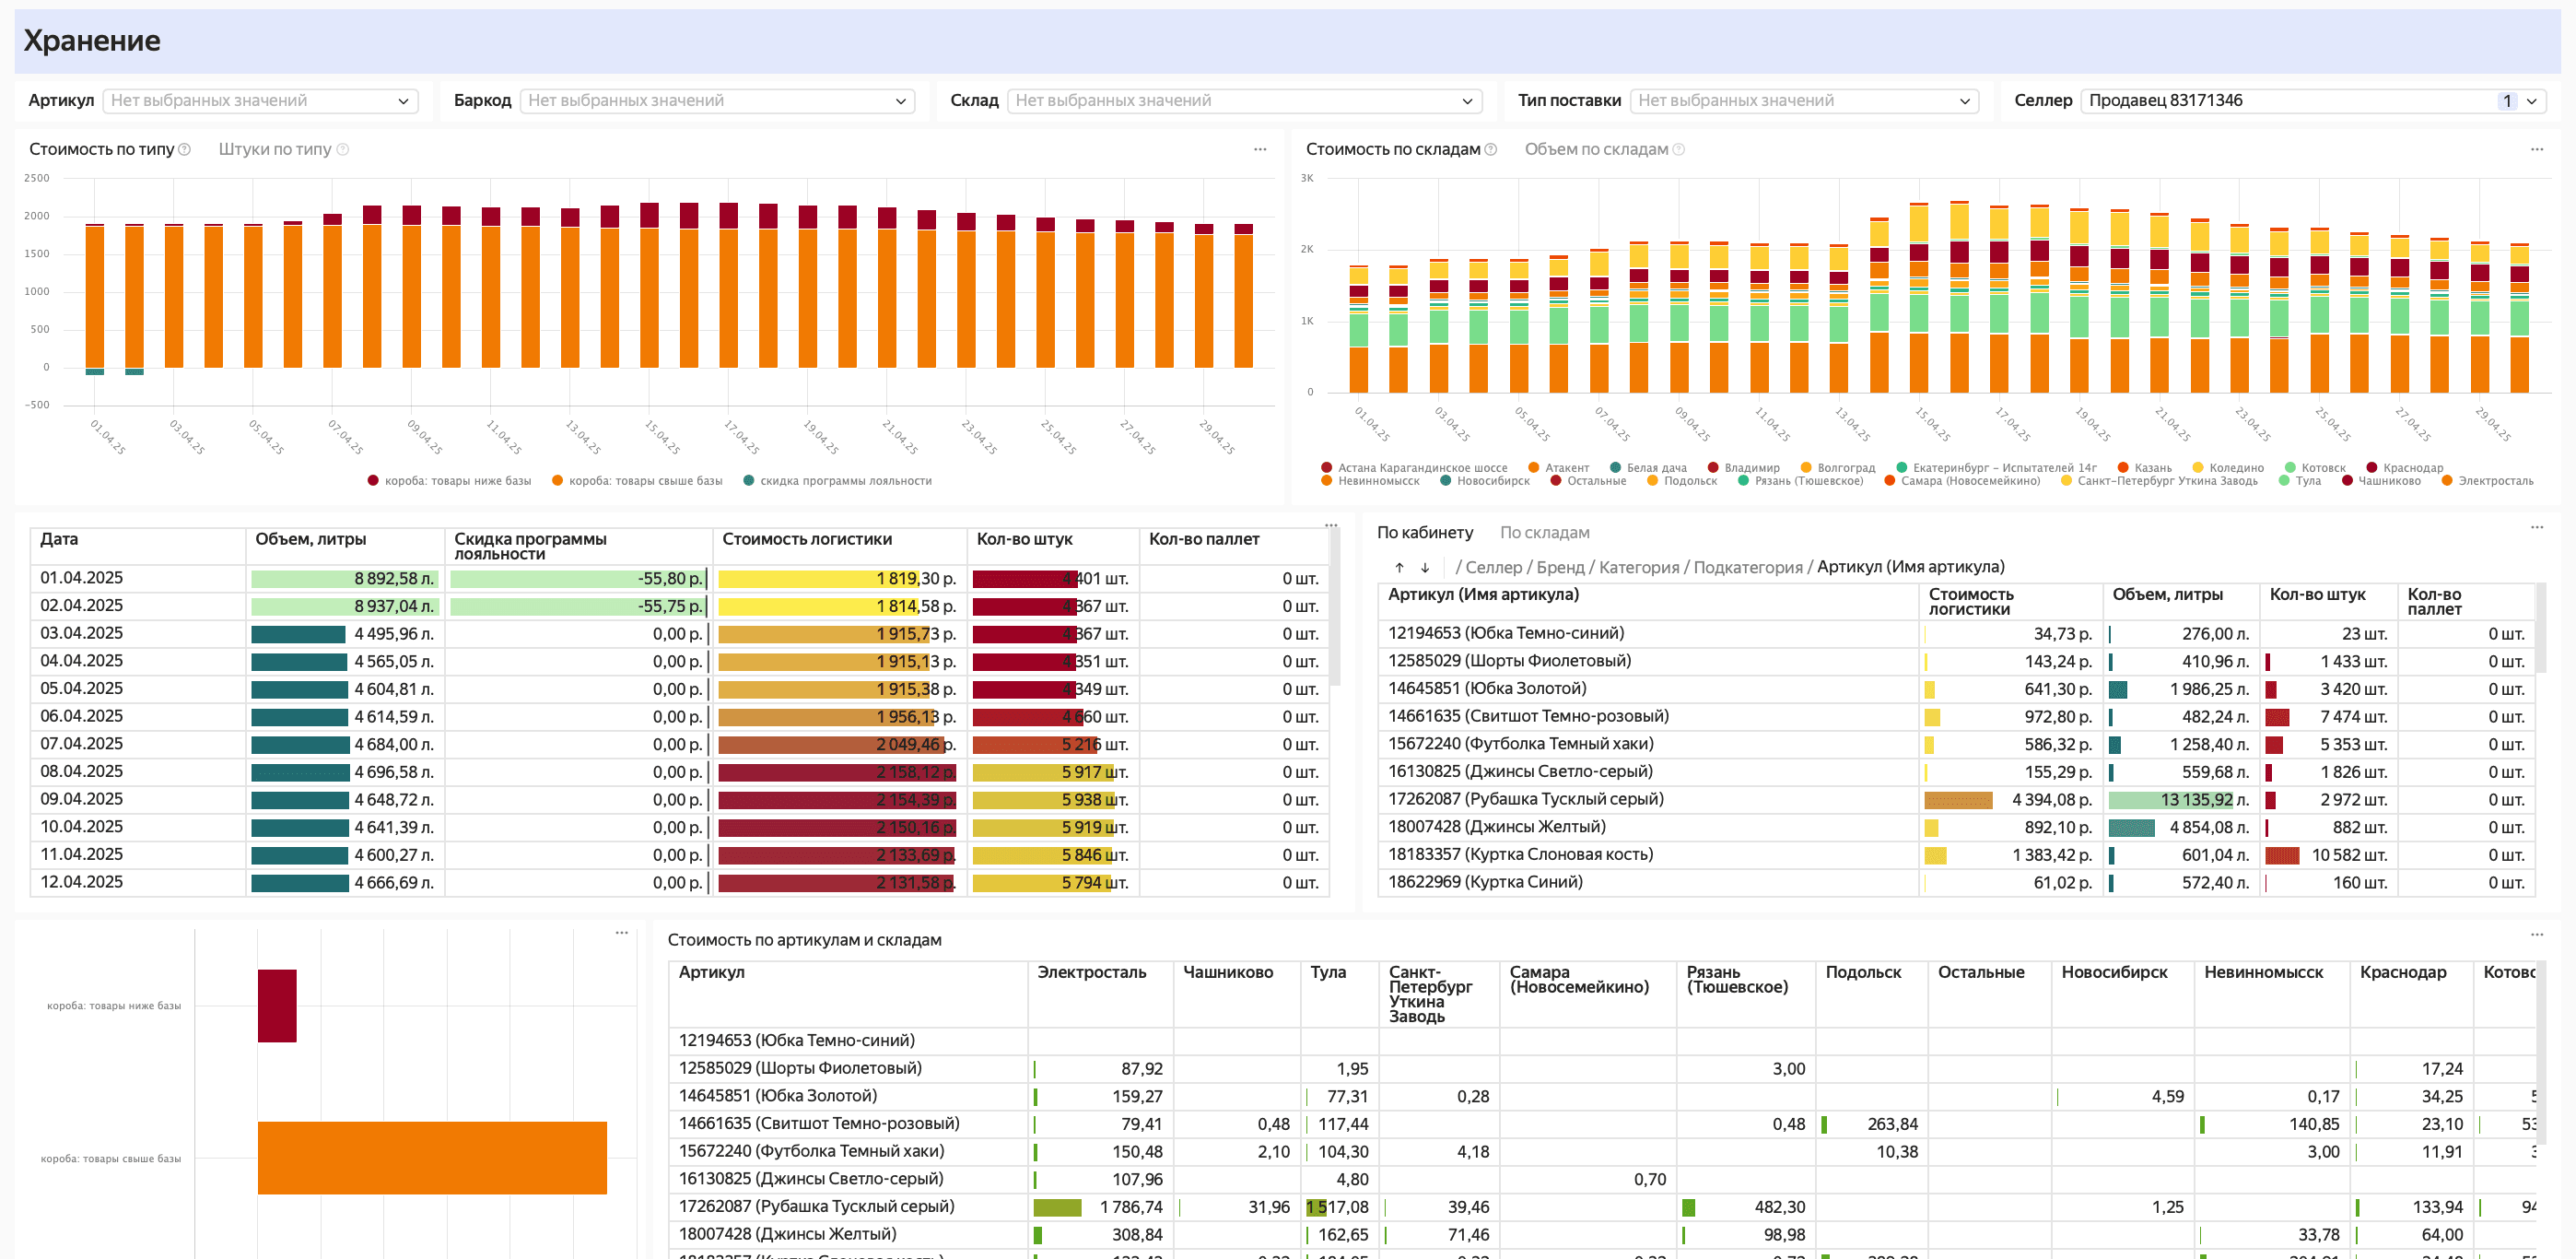Go to Селлер breadcrumb level
Screen dimensions: 2576x1259
(1494, 567)
